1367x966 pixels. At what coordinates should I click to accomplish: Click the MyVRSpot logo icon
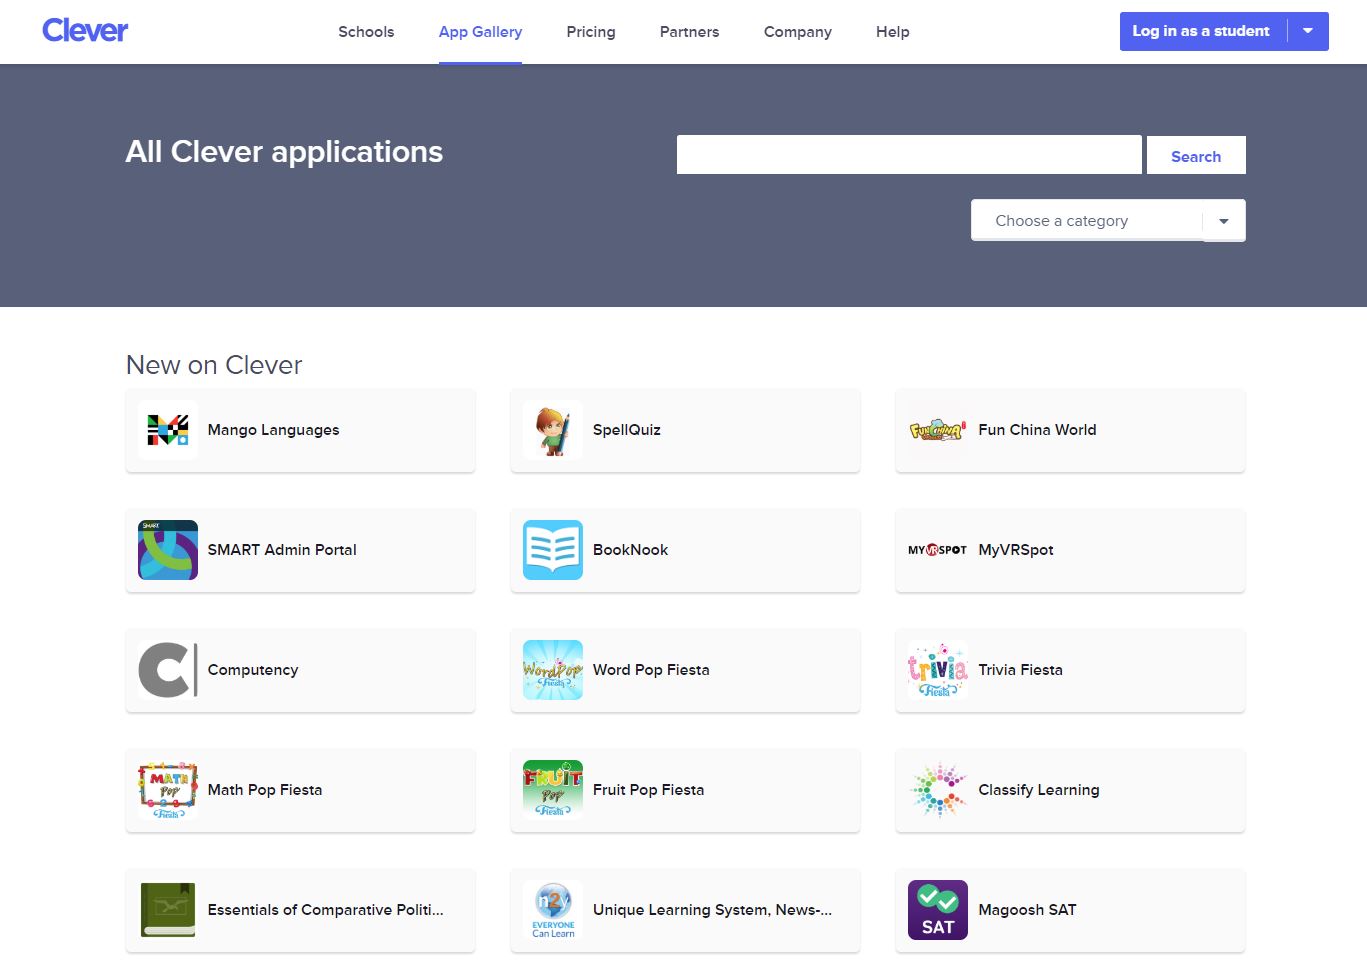pyautogui.click(x=938, y=550)
